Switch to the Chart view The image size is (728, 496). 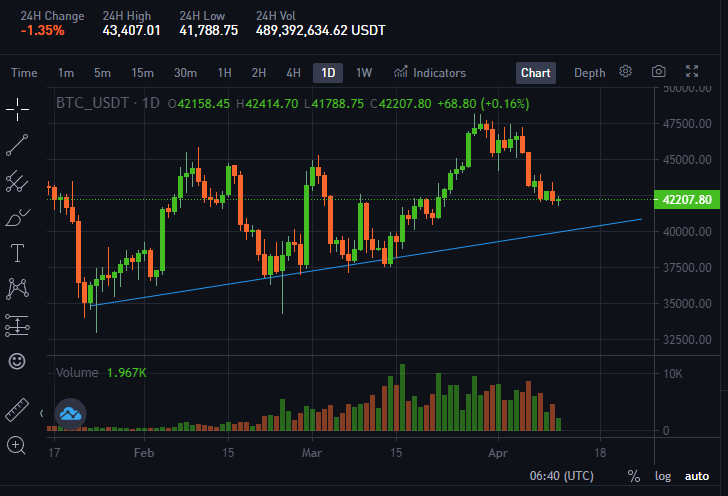(x=536, y=73)
